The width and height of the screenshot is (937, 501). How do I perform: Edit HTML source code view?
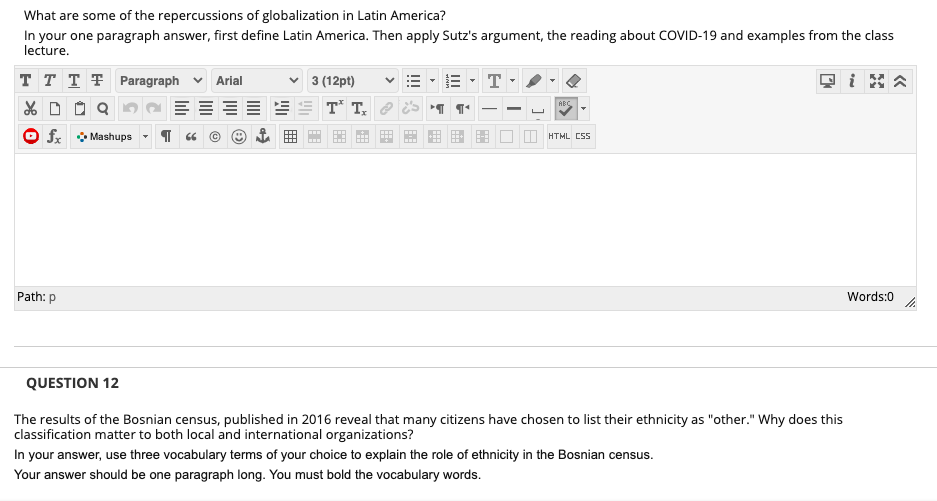click(559, 136)
